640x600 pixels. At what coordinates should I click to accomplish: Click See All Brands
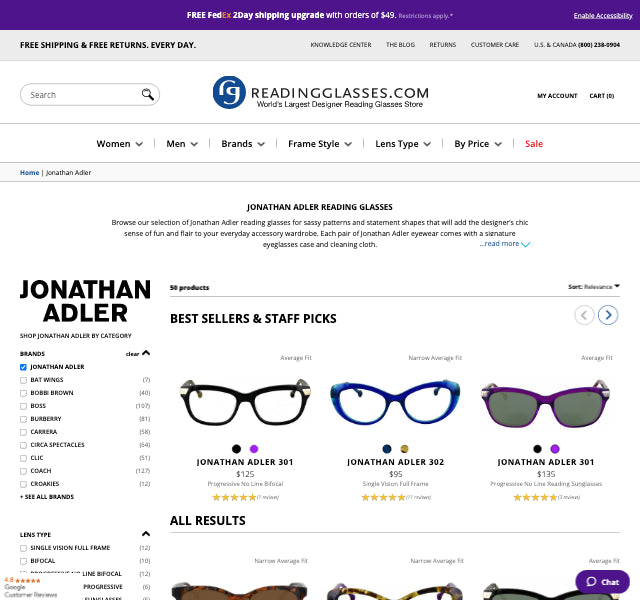pyautogui.click(x=47, y=497)
